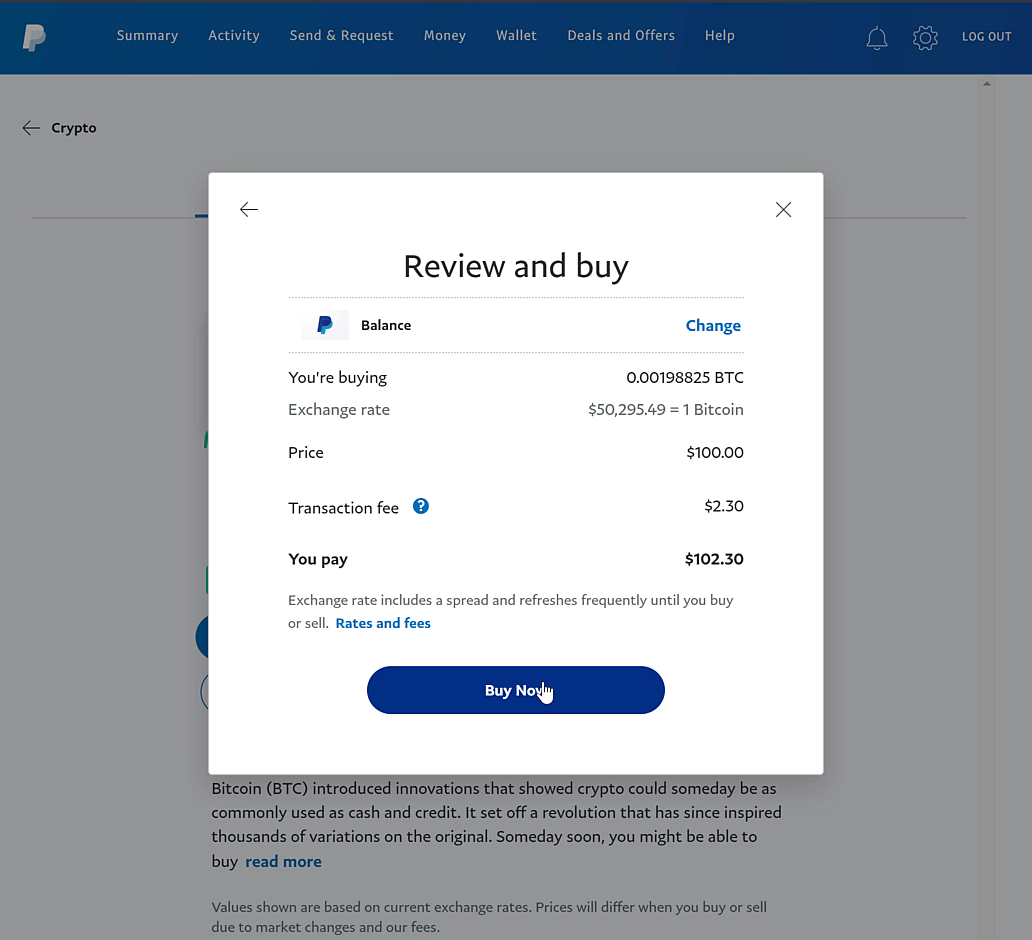Open the Money menu item

coord(445,36)
